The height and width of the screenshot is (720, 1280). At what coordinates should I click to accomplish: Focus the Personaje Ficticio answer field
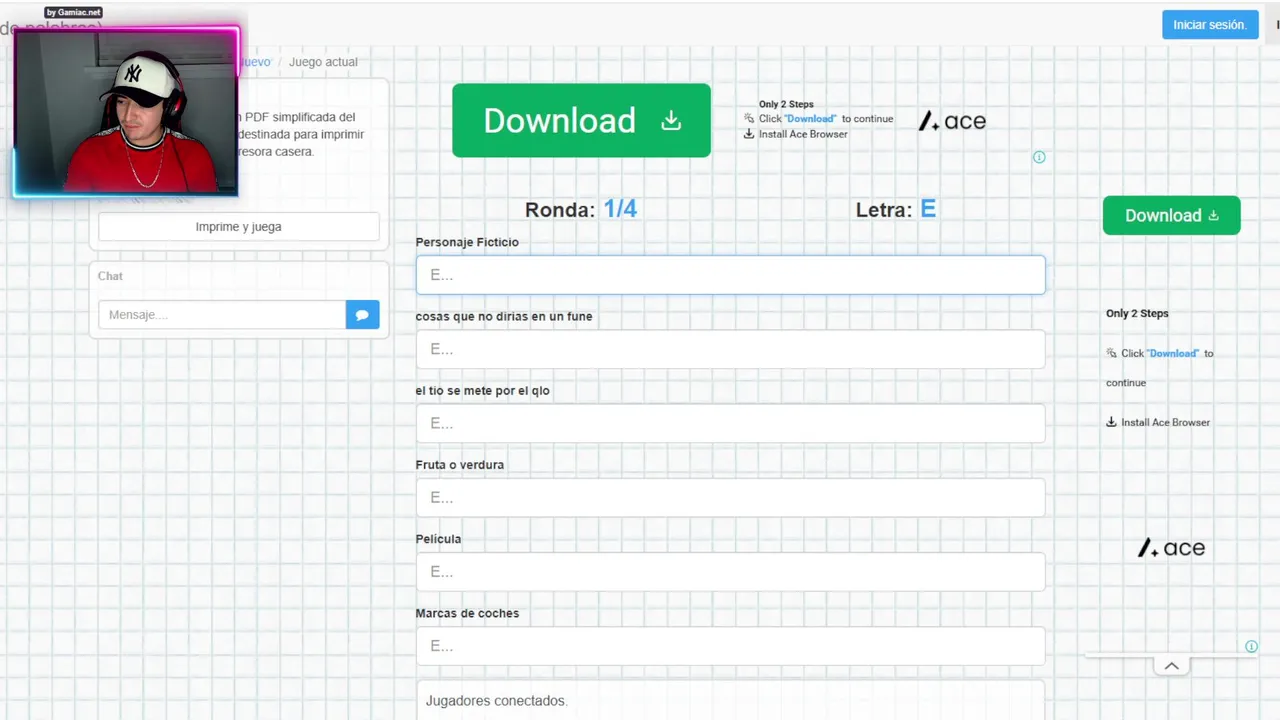[730, 275]
